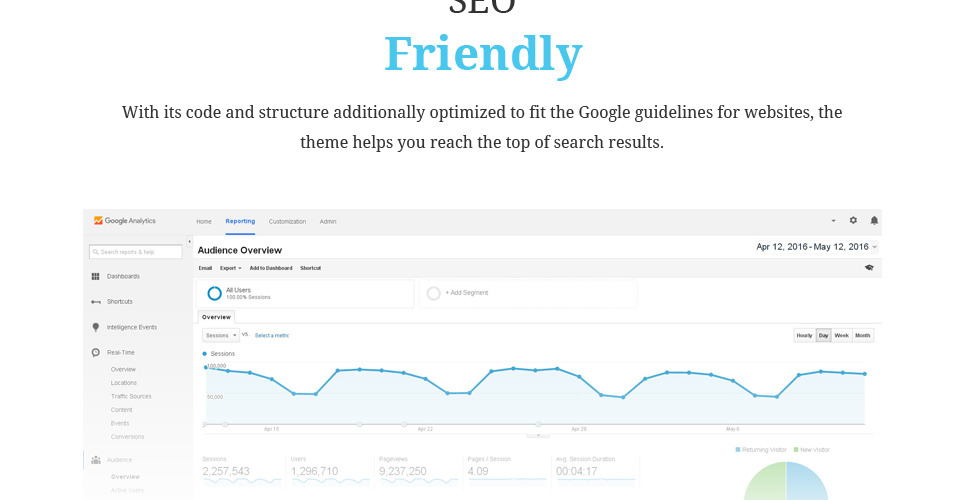Click the Shortcuts arrow icon in sidebar

tap(96, 302)
